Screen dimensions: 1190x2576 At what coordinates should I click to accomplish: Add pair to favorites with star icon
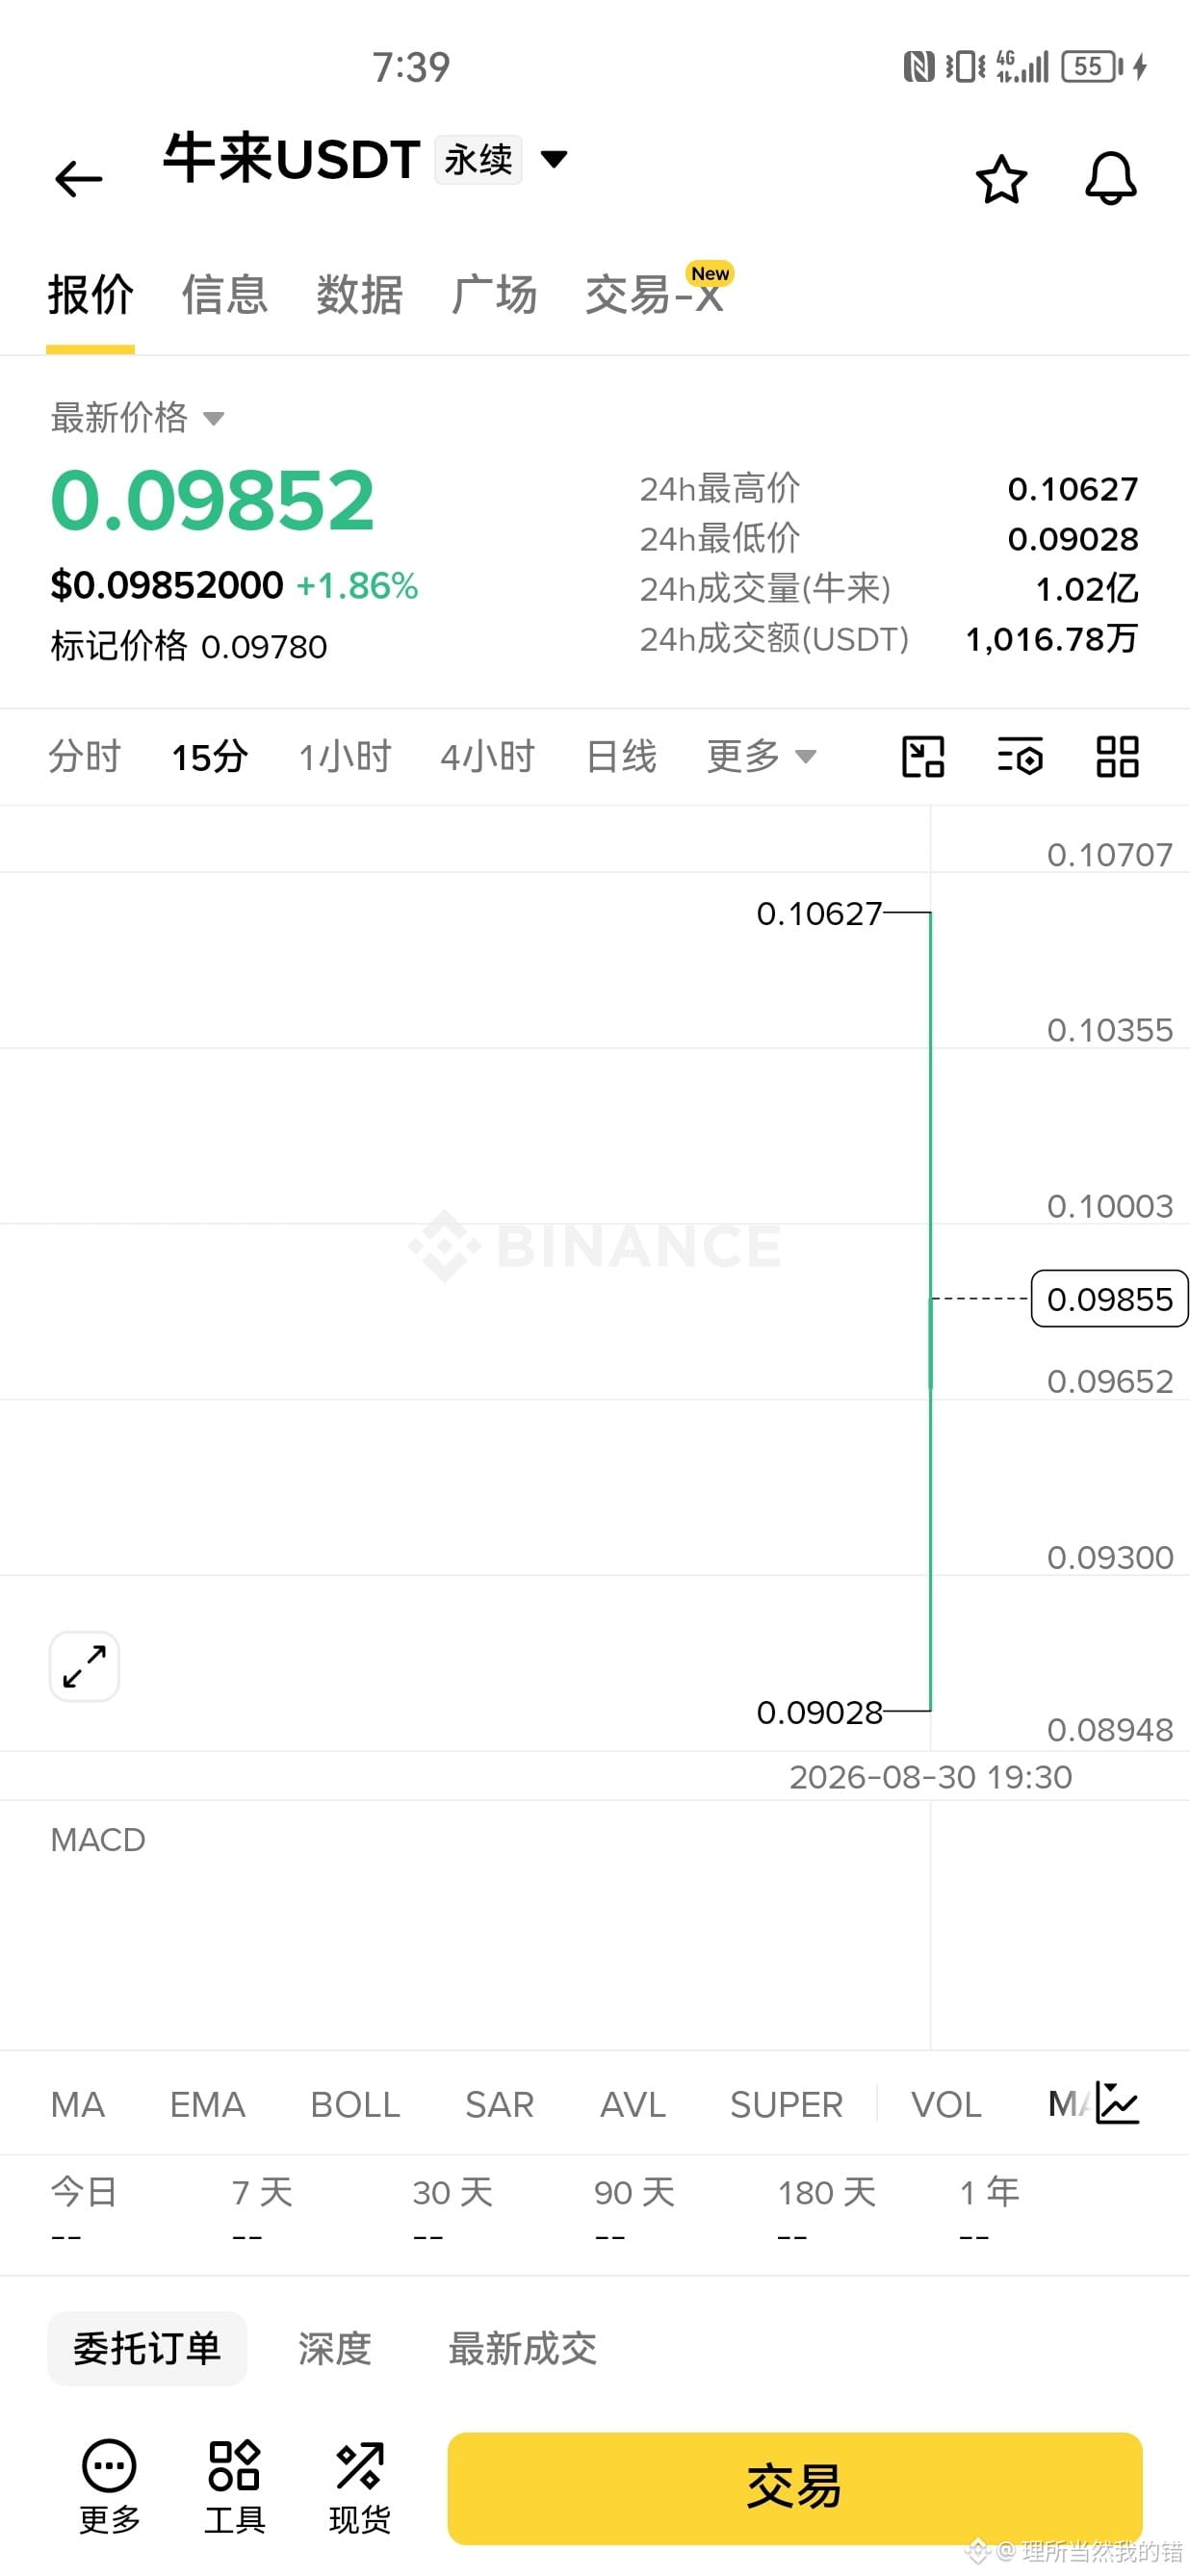click(1001, 179)
